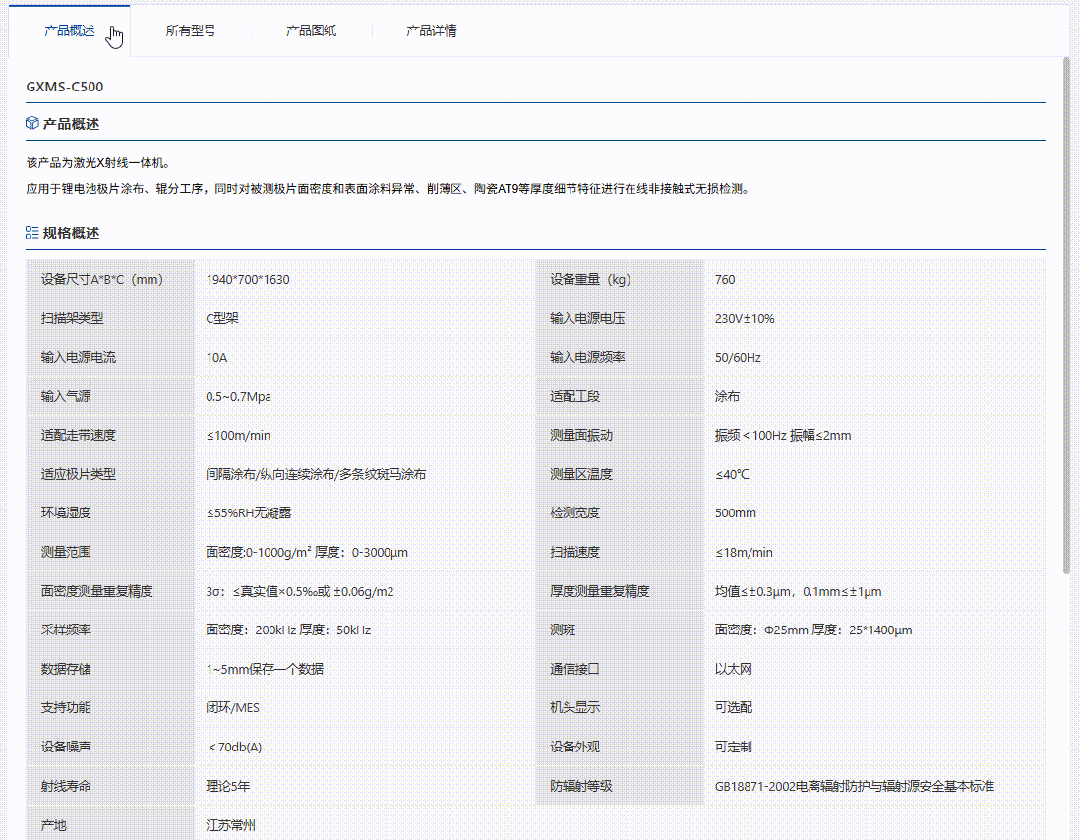Viewport: 1080px width, 840px height.
Task: Select the voltage value 230V±10%
Action: (x=745, y=319)
